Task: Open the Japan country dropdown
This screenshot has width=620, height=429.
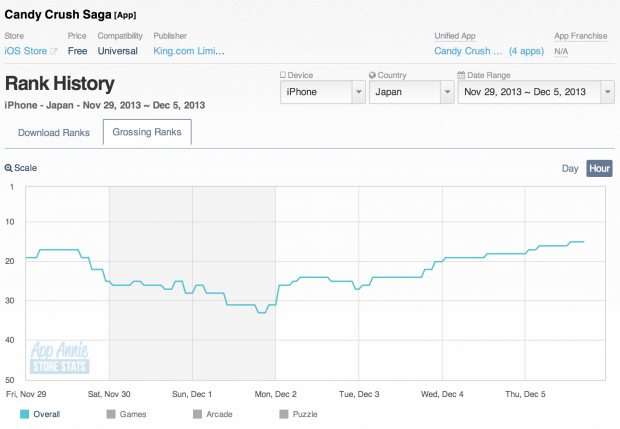Action: pyautogui.click(x=411, y=92)
